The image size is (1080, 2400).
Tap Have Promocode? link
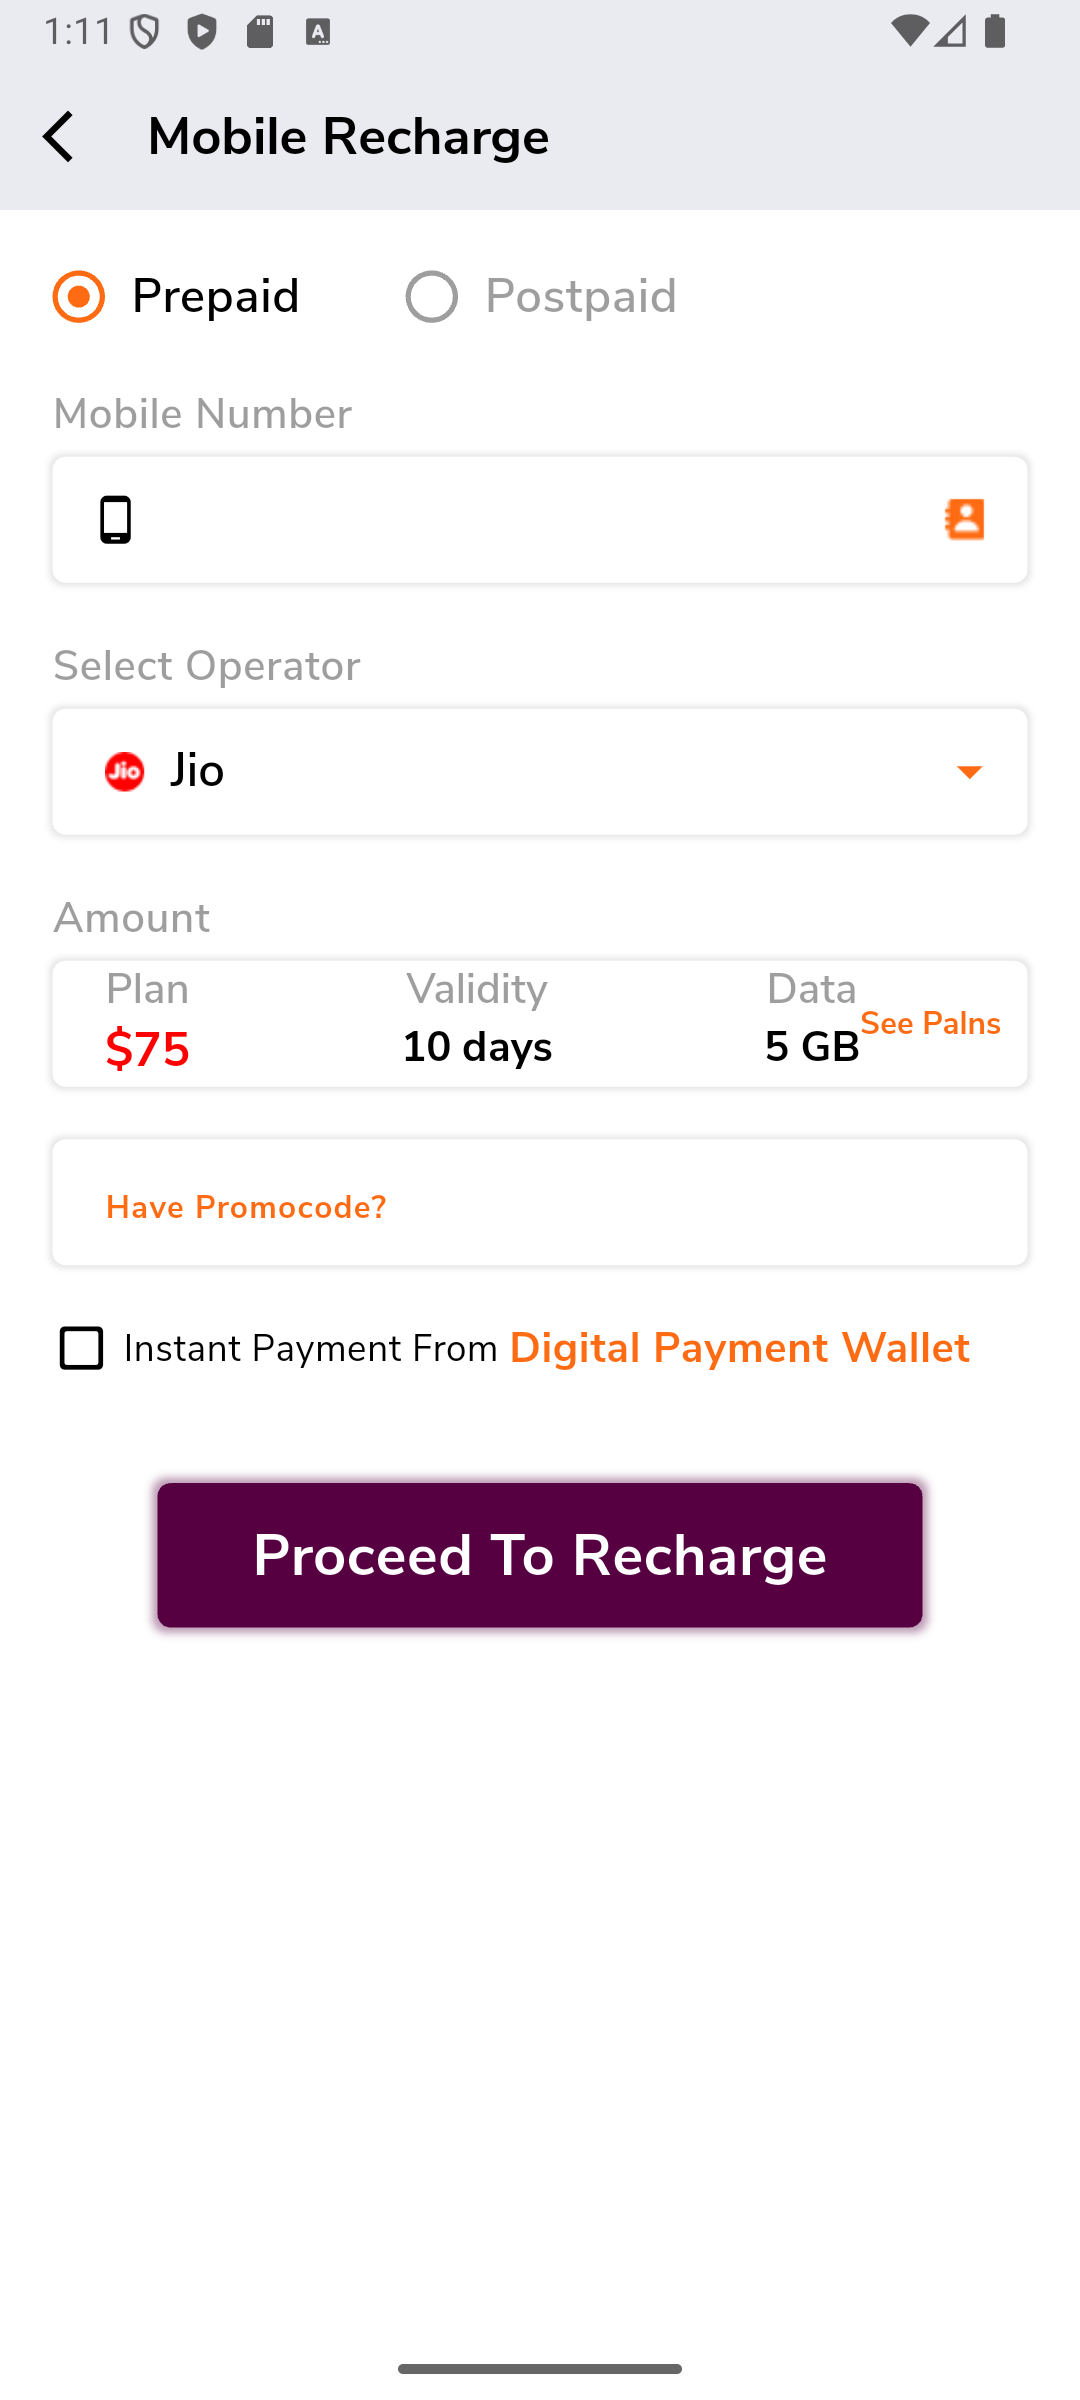[246, 1207]
